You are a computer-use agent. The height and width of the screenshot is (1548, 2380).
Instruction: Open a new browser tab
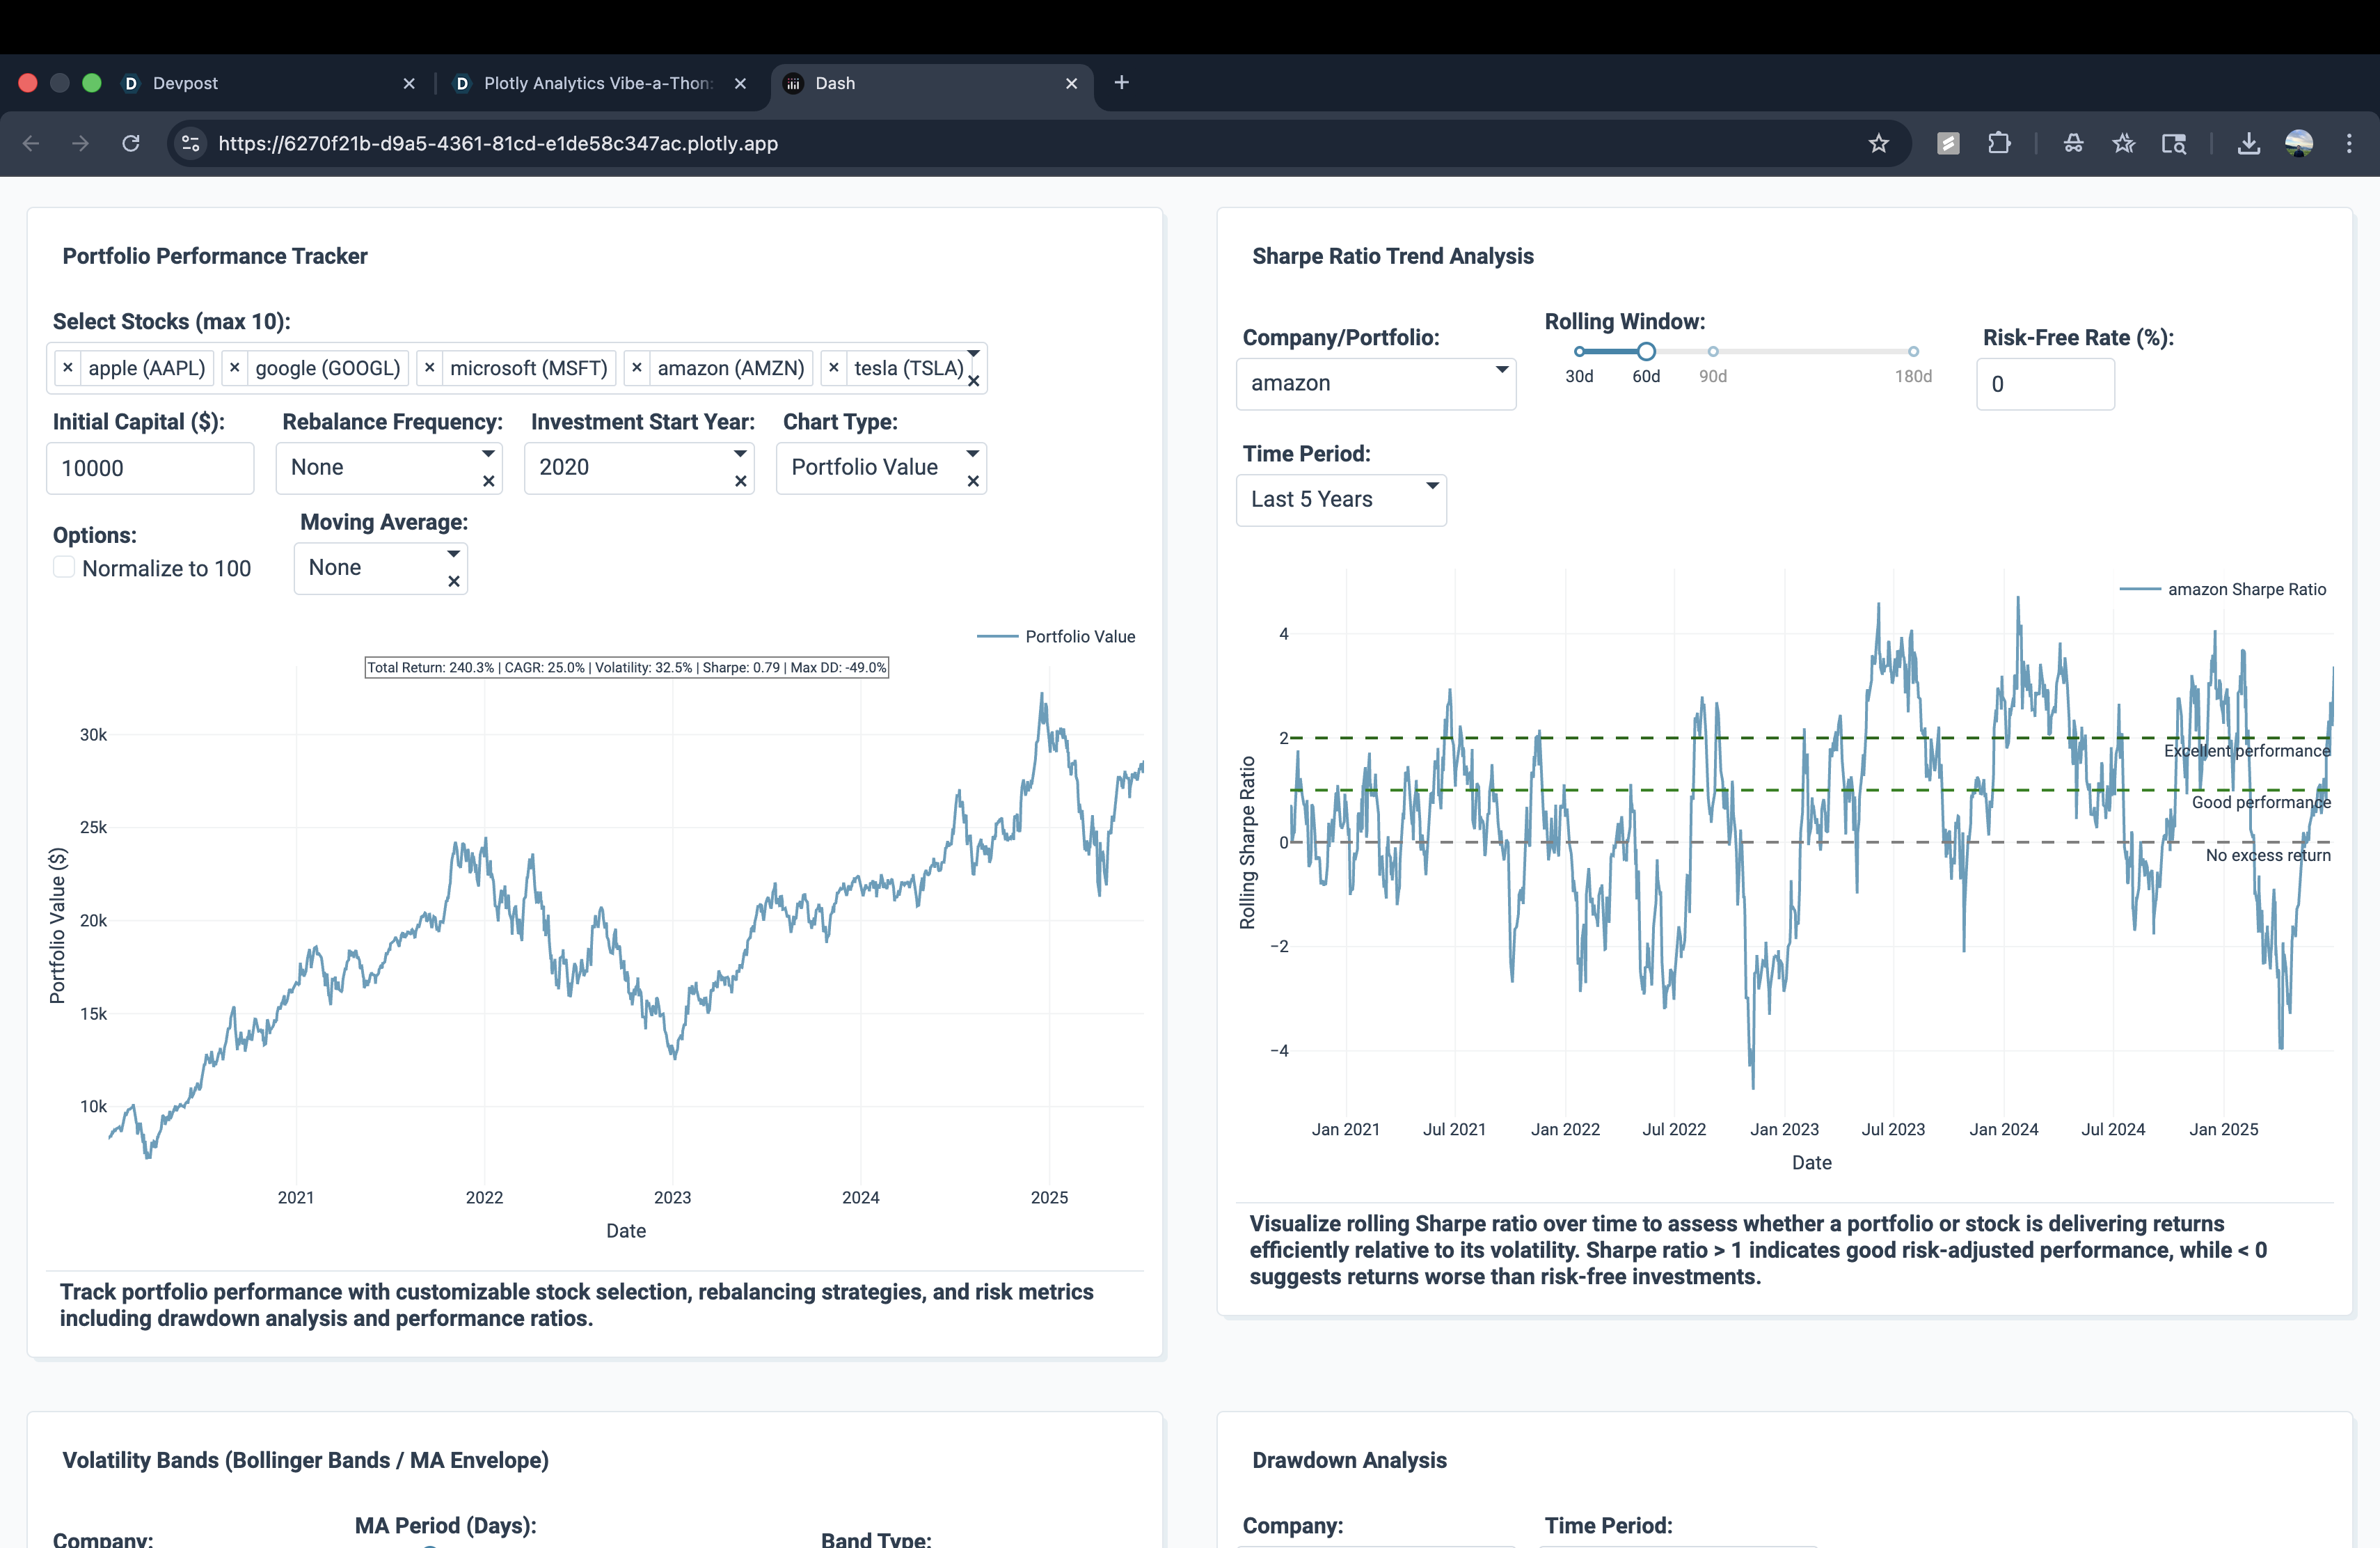[1121, 83]
